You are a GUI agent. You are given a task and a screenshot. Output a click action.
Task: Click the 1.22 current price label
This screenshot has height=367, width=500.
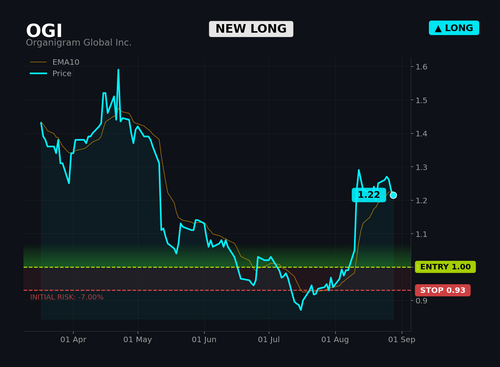(x=369, y=195)
